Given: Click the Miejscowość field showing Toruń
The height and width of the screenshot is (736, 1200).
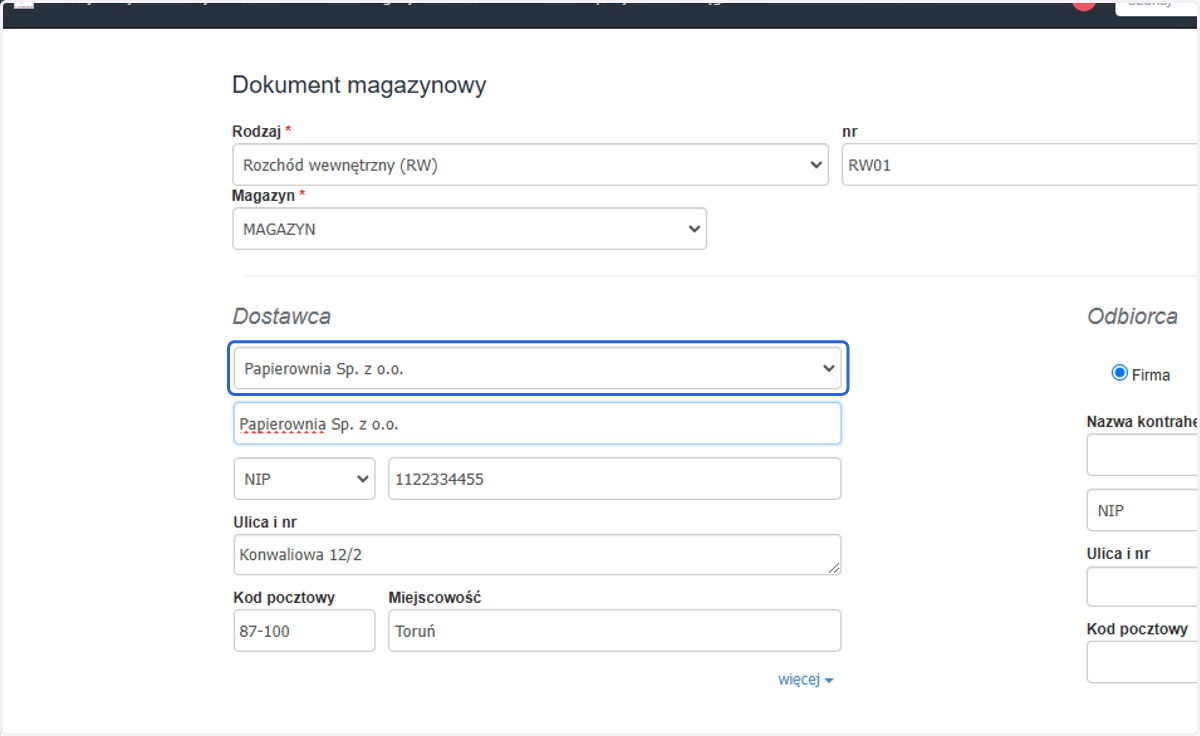Looking at the screenshot, I should click(614, 631).
